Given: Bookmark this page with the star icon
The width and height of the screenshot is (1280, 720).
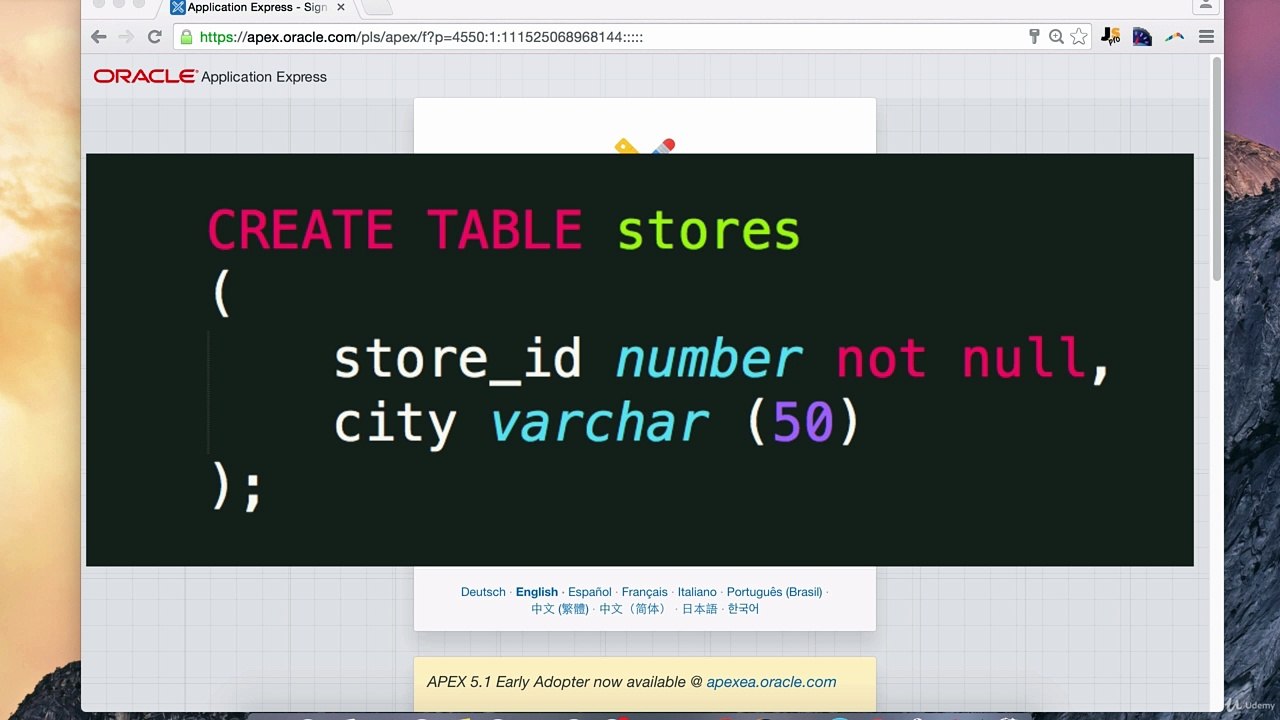Looking at the screenshot, I should pyautogui.click(x=1078, y=37).
